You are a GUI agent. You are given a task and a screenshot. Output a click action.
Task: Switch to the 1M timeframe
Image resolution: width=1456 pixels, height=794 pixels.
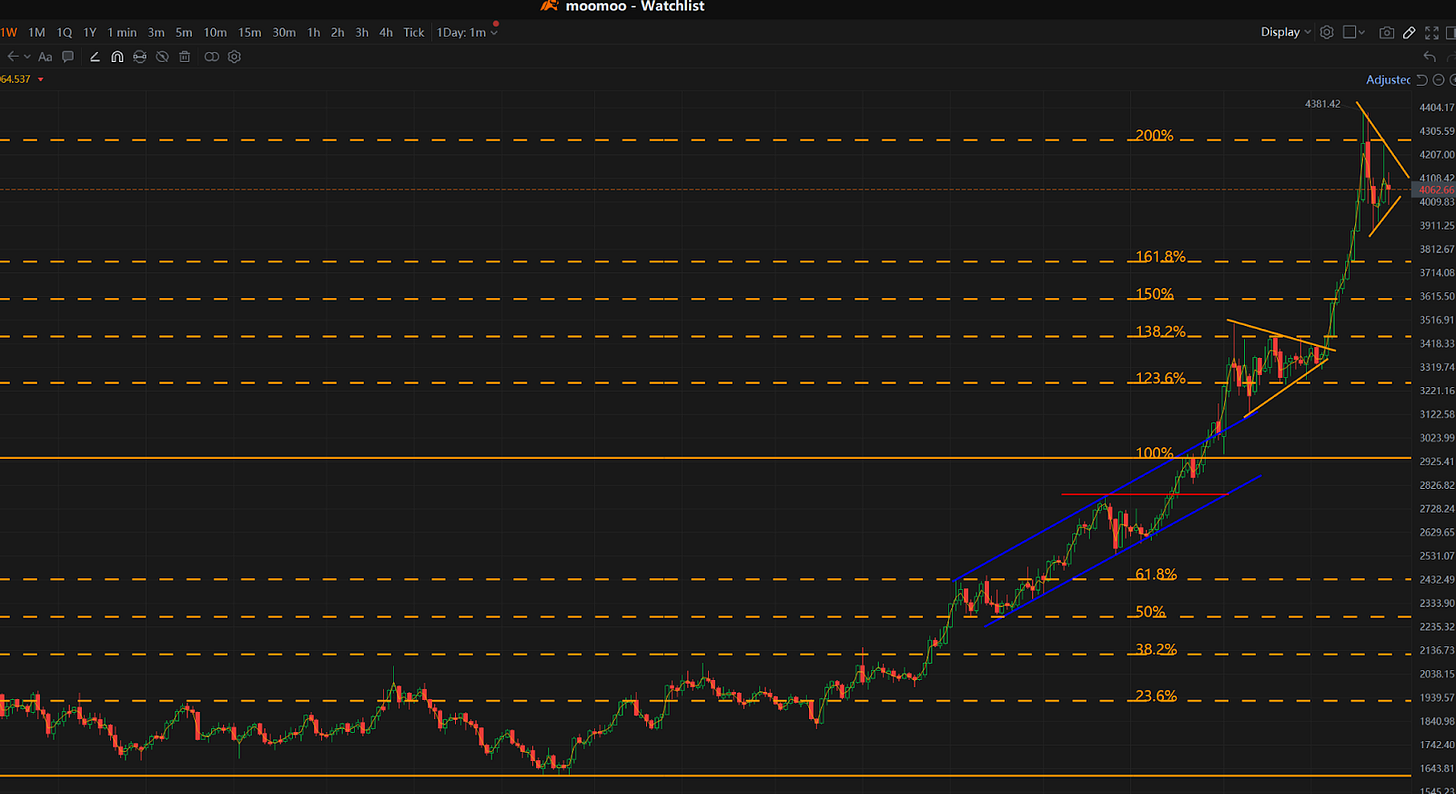tap(37, 32)
